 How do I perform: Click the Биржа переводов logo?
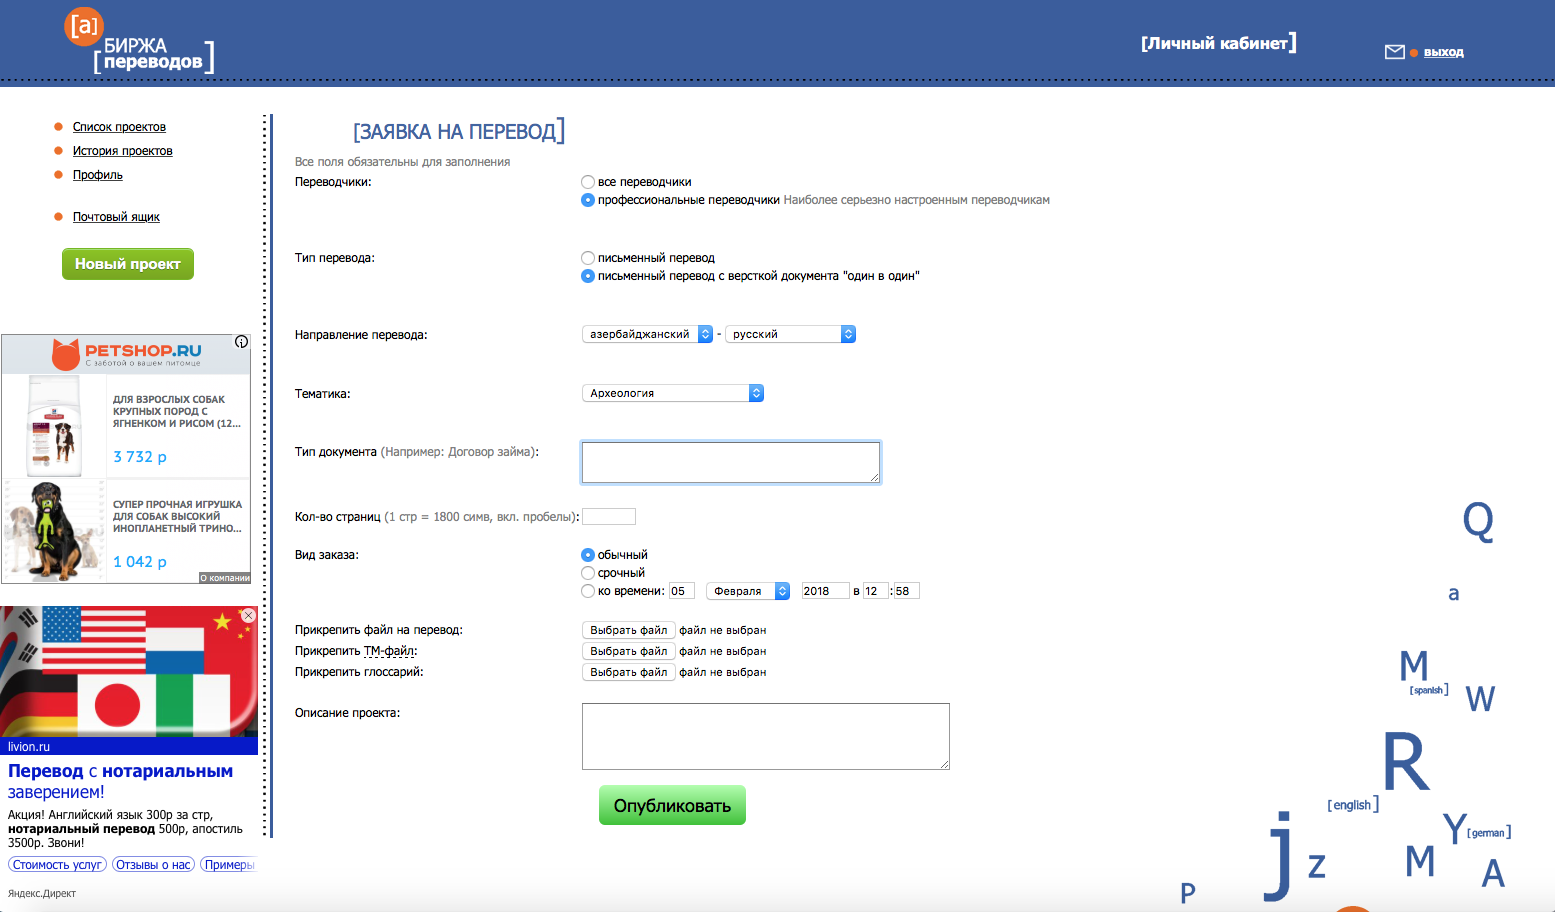pos(139,42)
